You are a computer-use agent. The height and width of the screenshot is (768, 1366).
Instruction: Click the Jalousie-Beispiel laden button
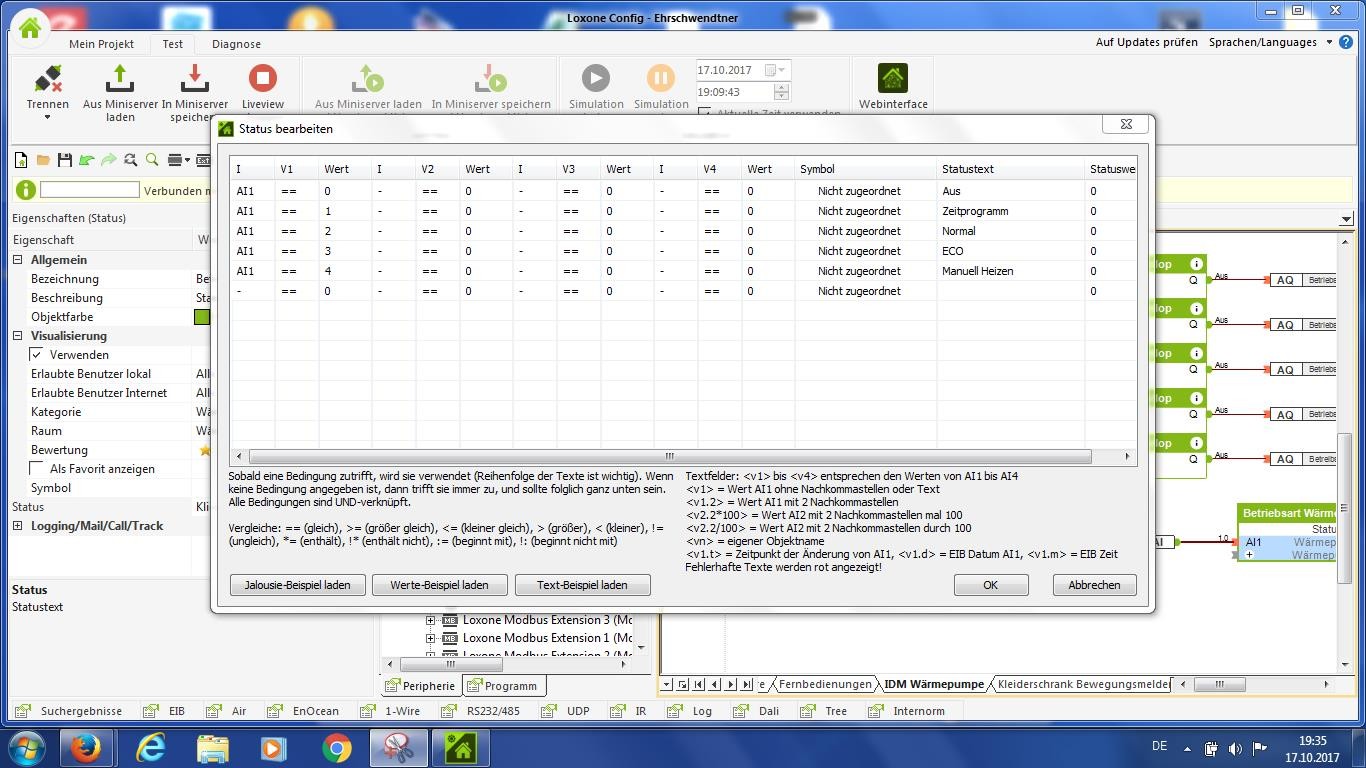tap(298, 585)
